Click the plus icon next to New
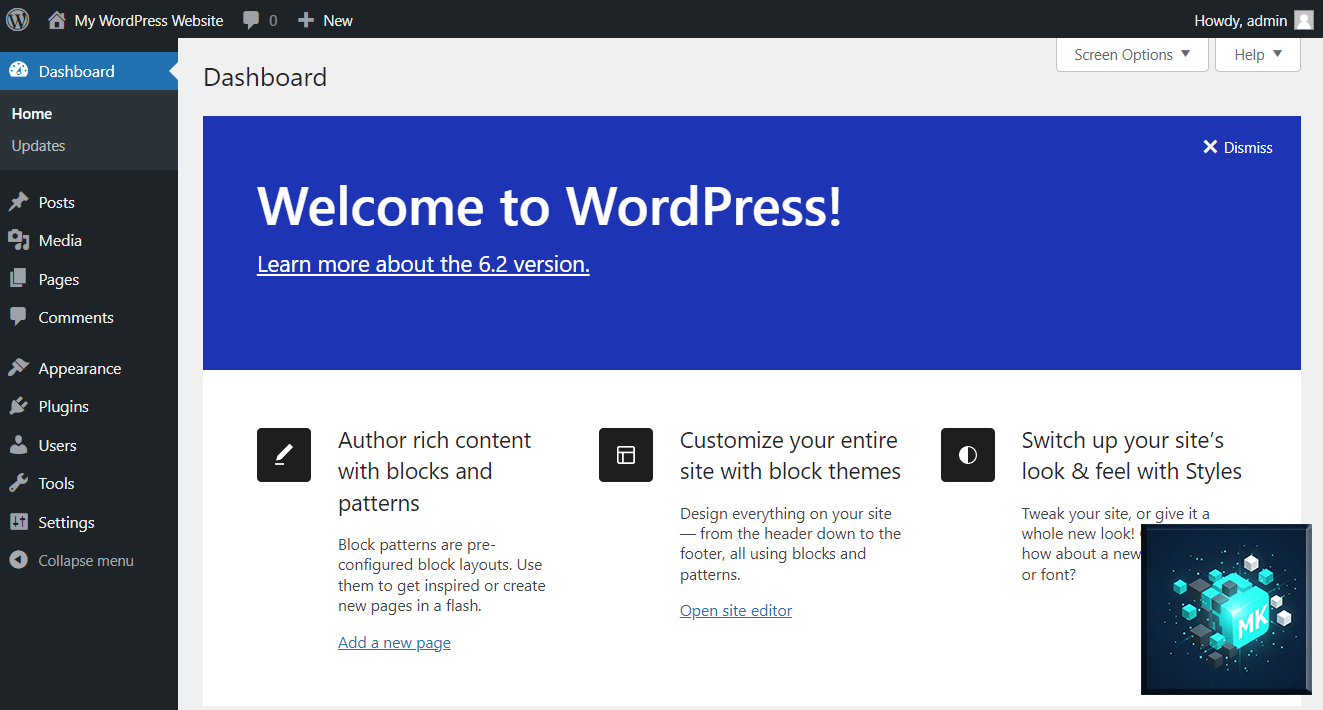This screenshot has height=710, width=1323. [306, 20]
